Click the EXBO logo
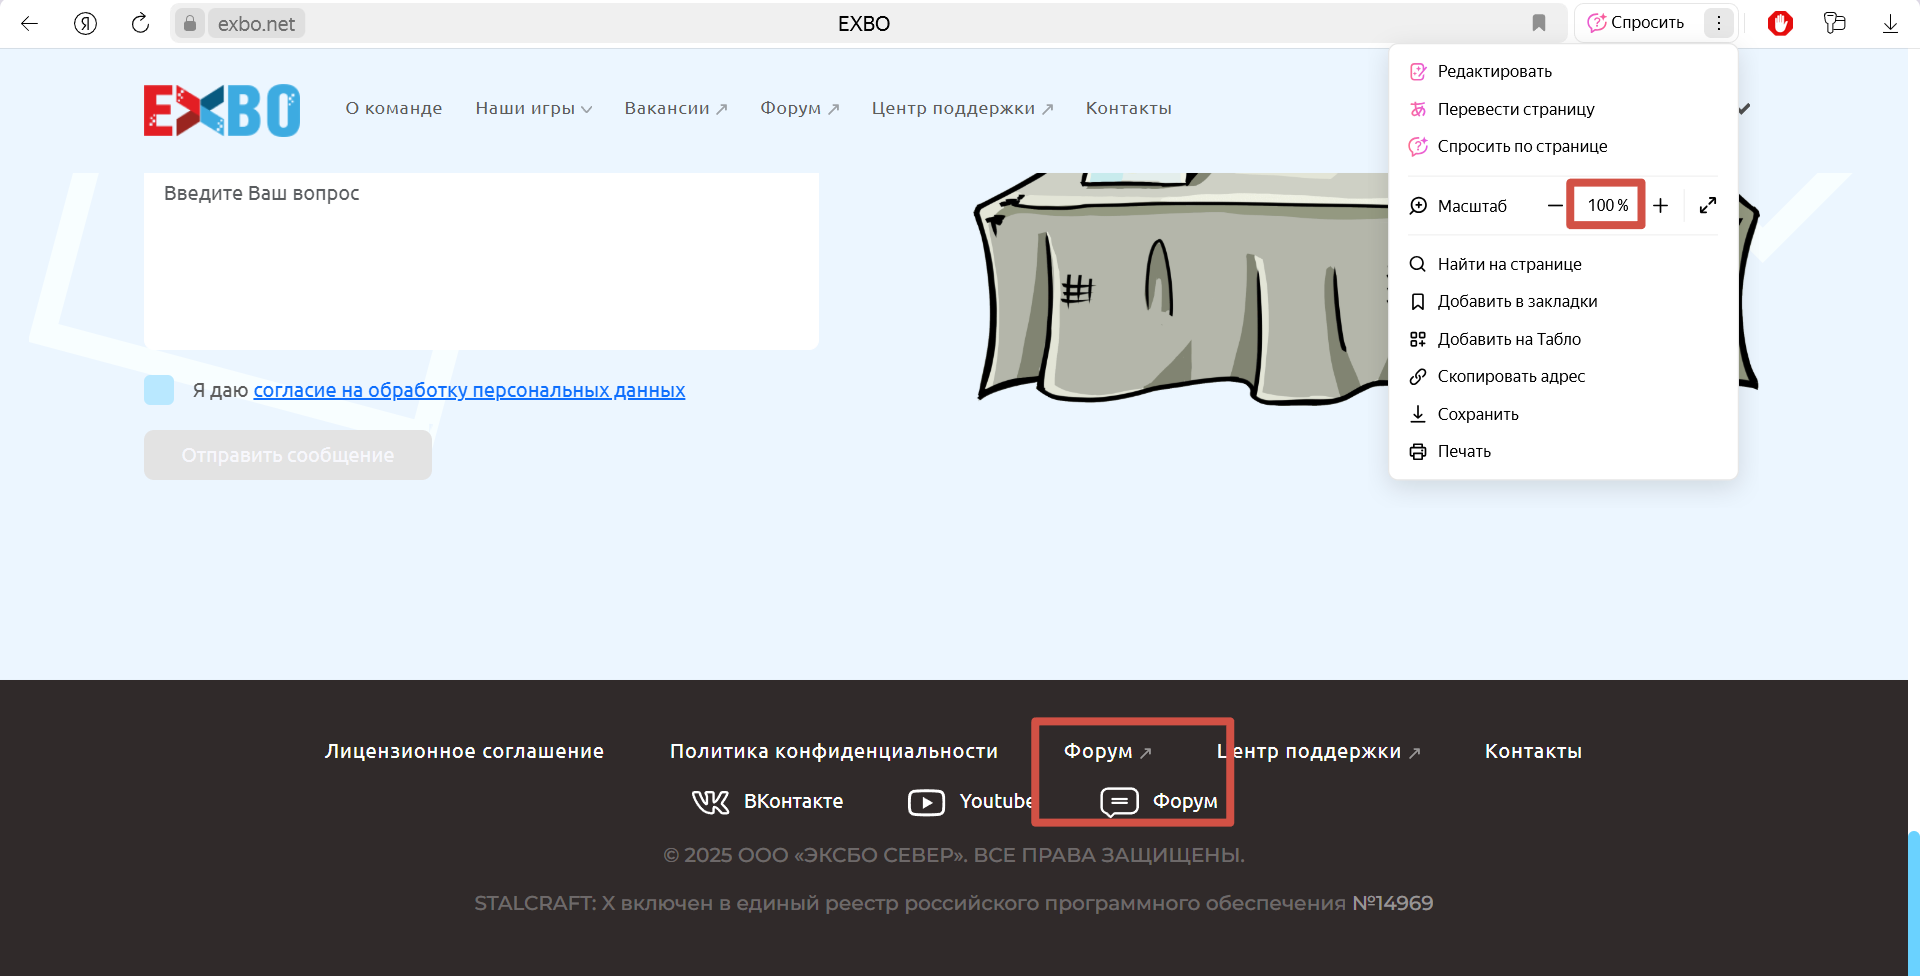Screen dimensions: 1920x976 [x=222, y=110]
